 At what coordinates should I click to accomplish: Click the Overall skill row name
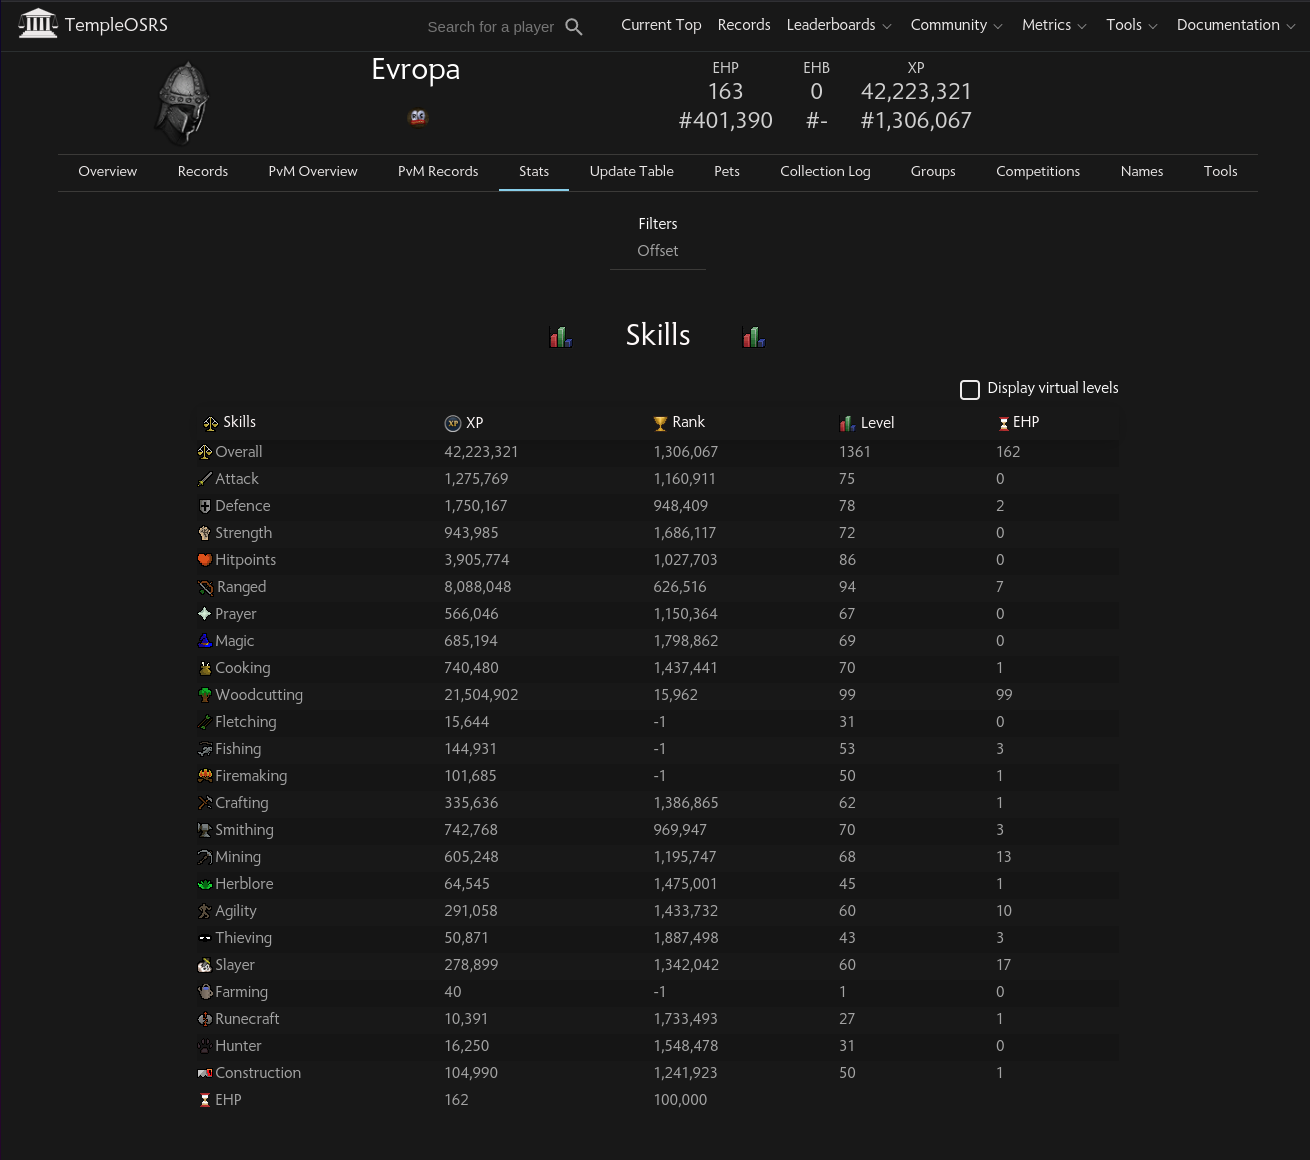tap(239, 452)
